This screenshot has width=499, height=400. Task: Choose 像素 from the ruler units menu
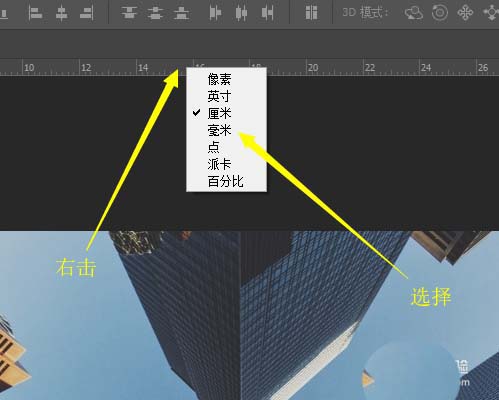226,79
